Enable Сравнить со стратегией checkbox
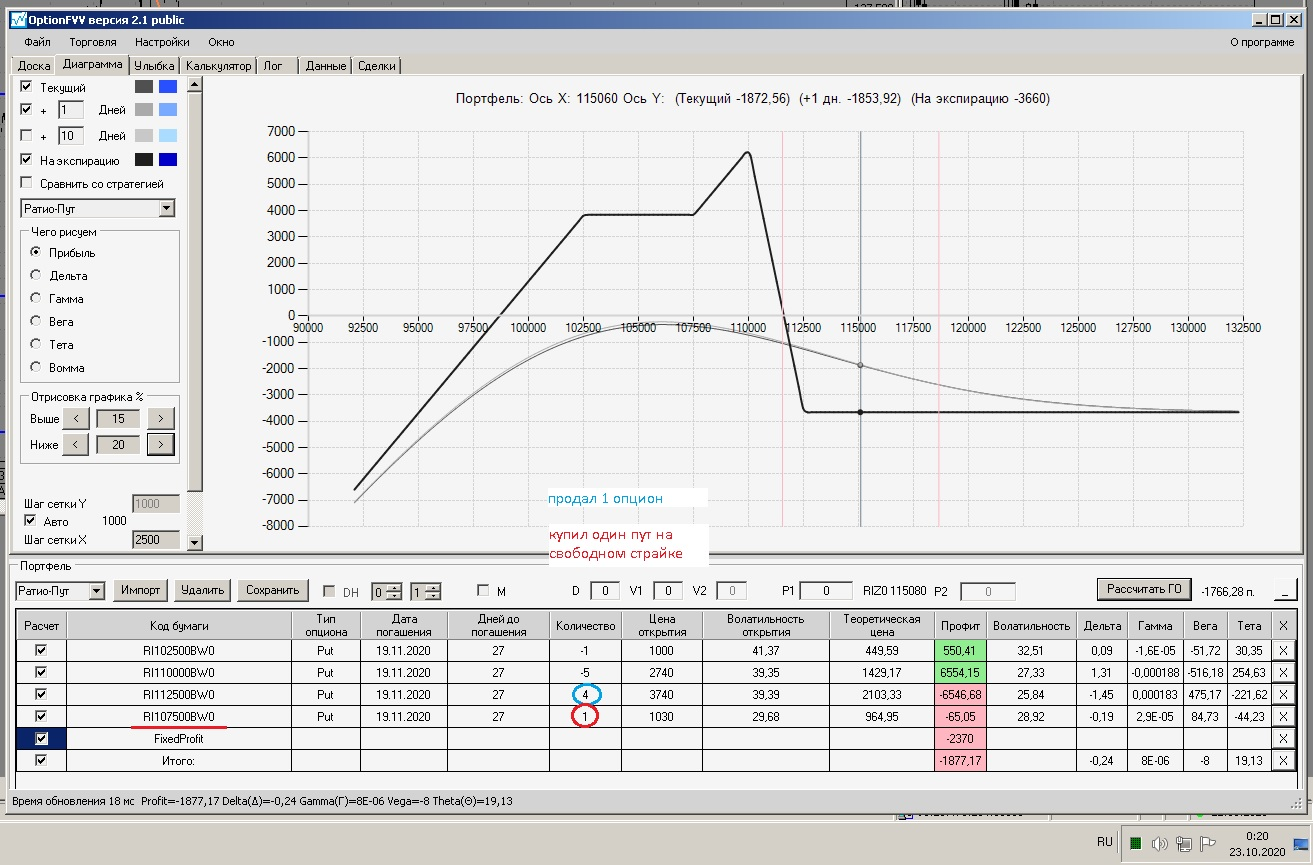Viewport: 1313px width, 865px height. (27, 184)
